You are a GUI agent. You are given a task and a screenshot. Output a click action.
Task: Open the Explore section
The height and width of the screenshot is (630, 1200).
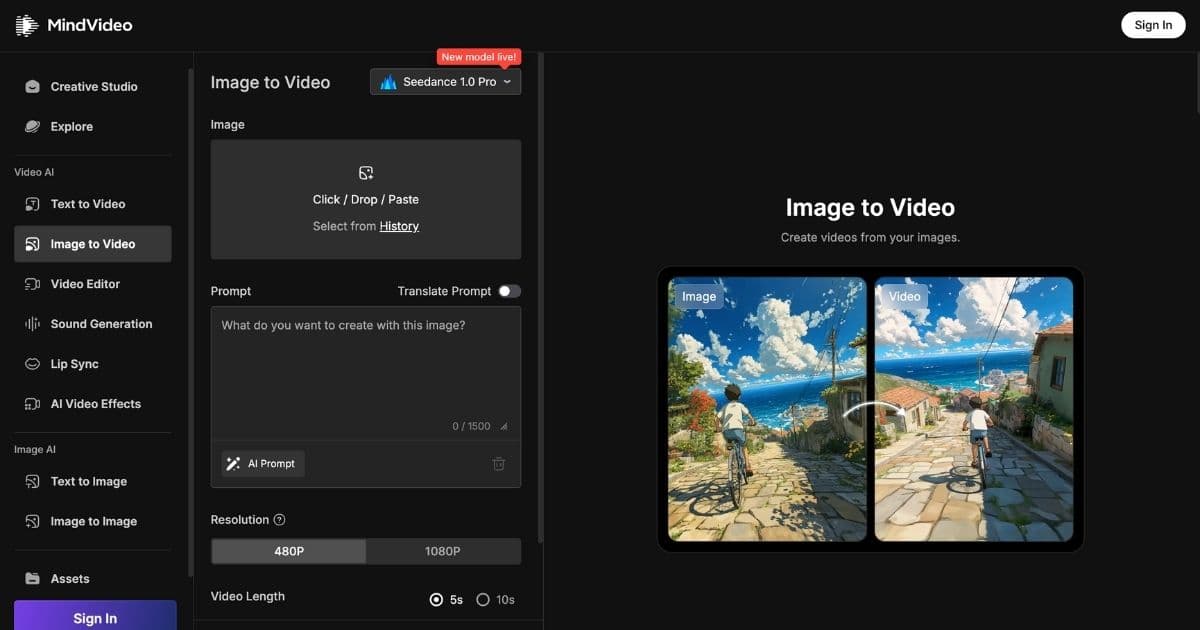(71, 126)
